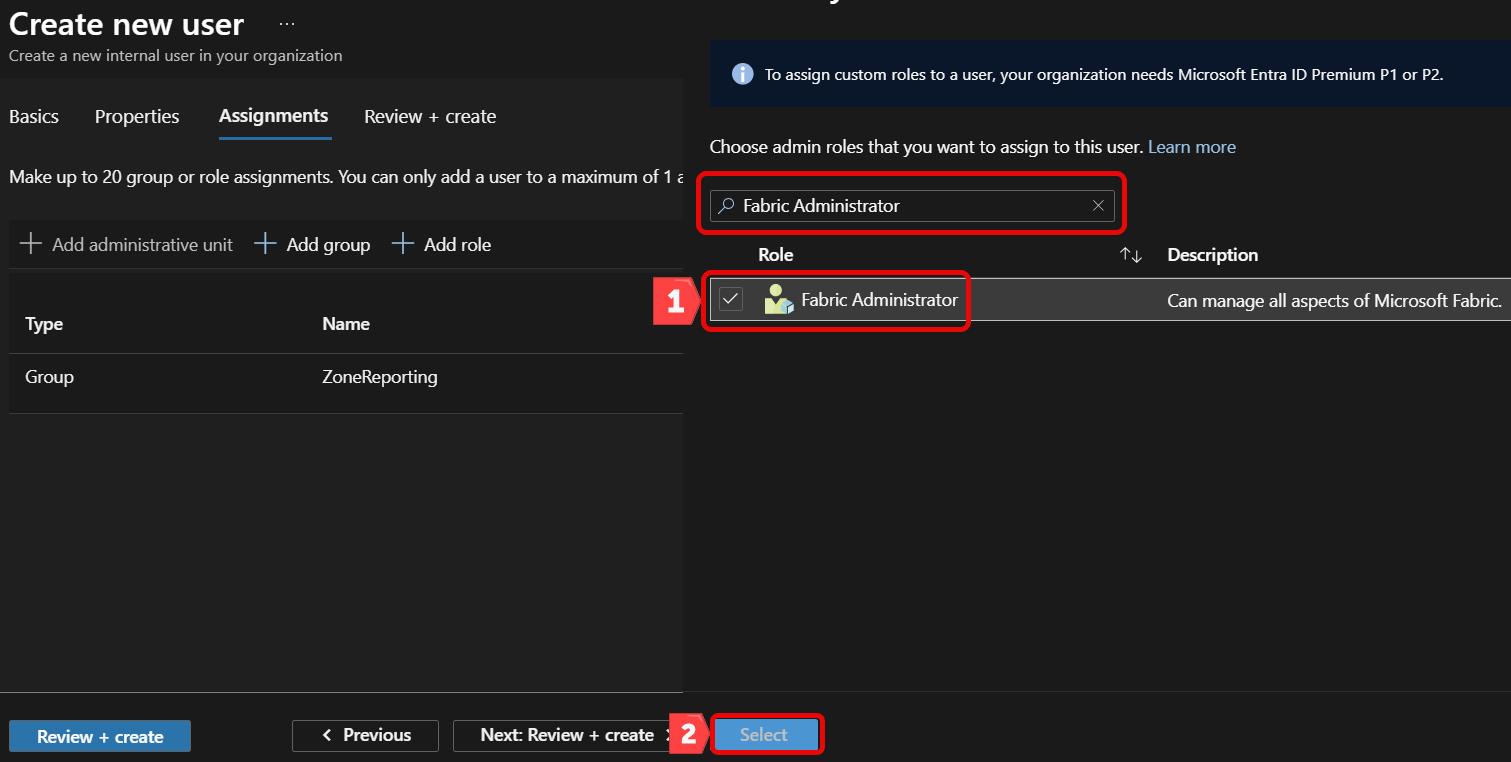Click the plus icon beside Add role

coord(402,244)
